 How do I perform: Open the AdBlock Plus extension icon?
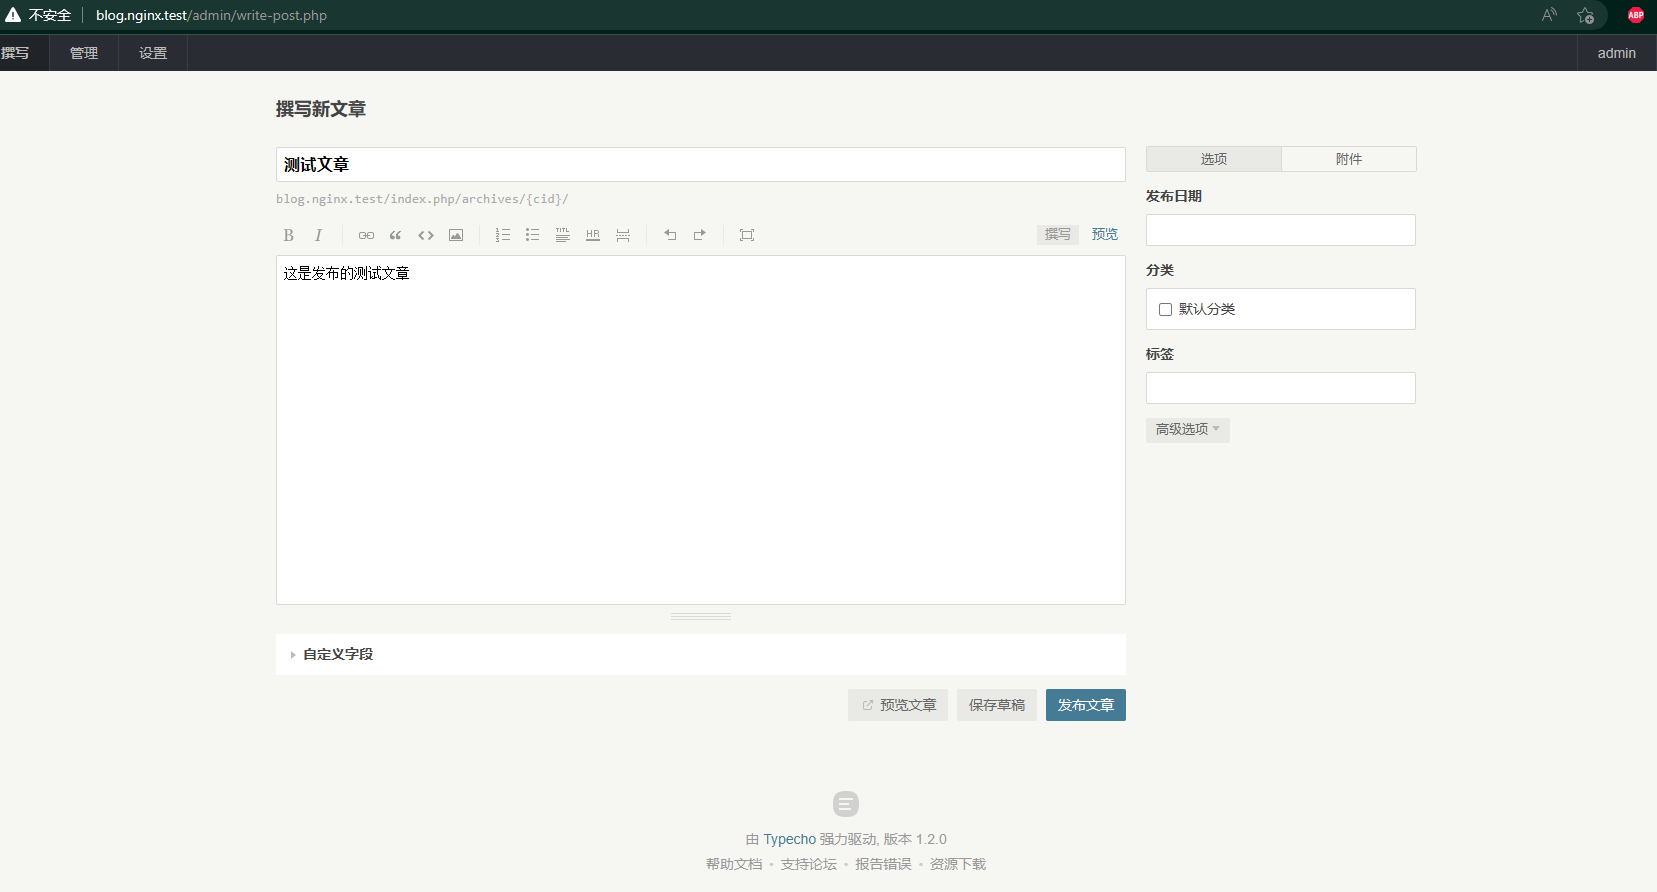tap(1636, 15)
